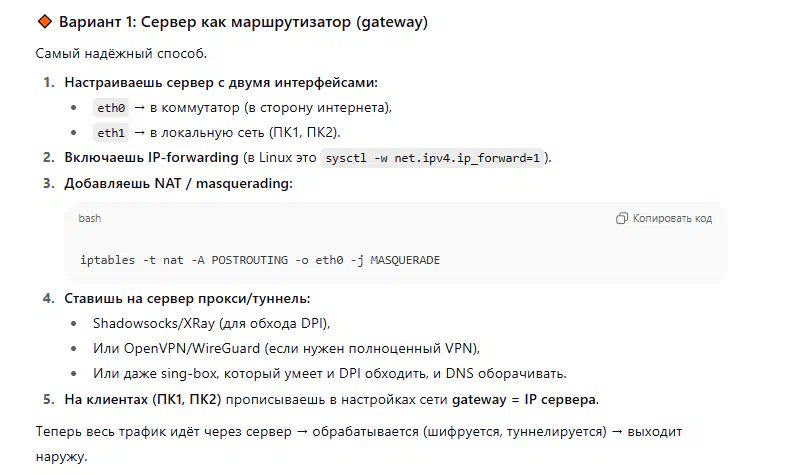Select the inline code "eth0" badge
791x475 pixels.
(x=110, y=108)
